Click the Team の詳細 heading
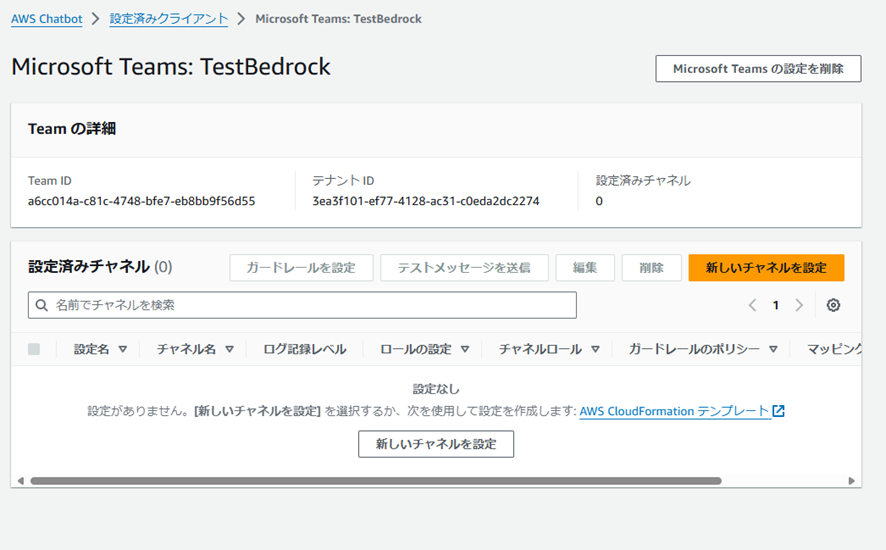886x550 pixels. pyautogui.click(x=72, y=129)
